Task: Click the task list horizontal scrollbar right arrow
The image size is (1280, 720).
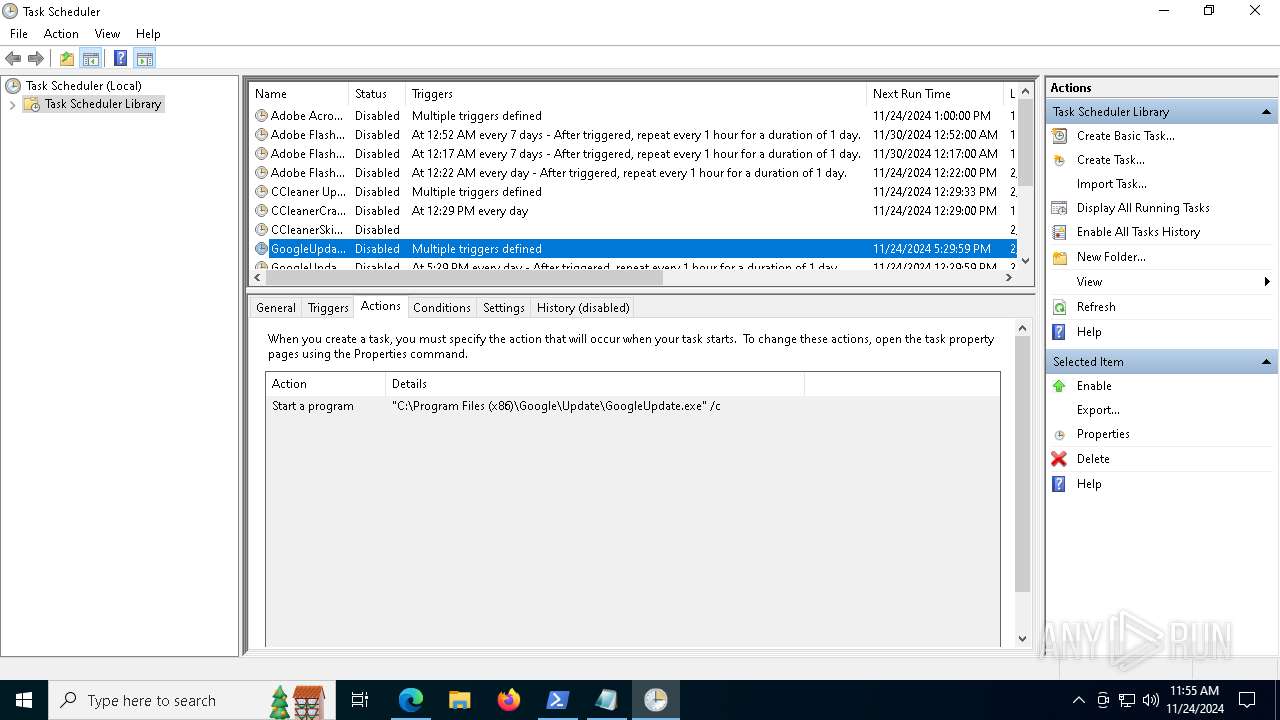Action: point(1008,278)
